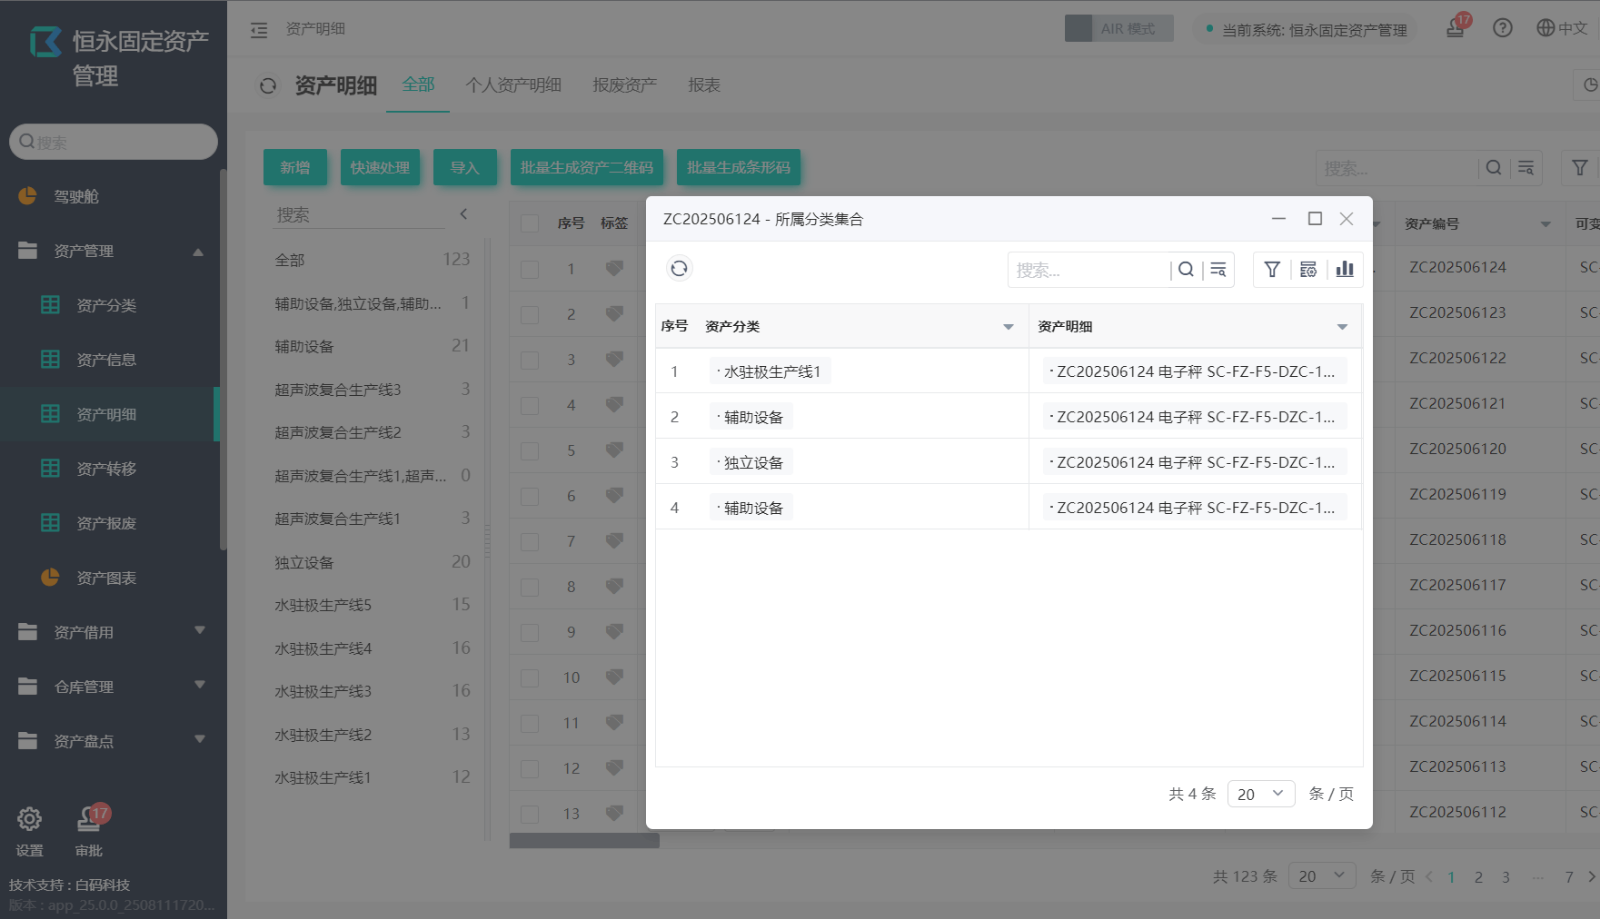Click the dialog search magnifier icon
Screen dimensions: 1600x919
pyautogui.click(x=1186, y=269)
